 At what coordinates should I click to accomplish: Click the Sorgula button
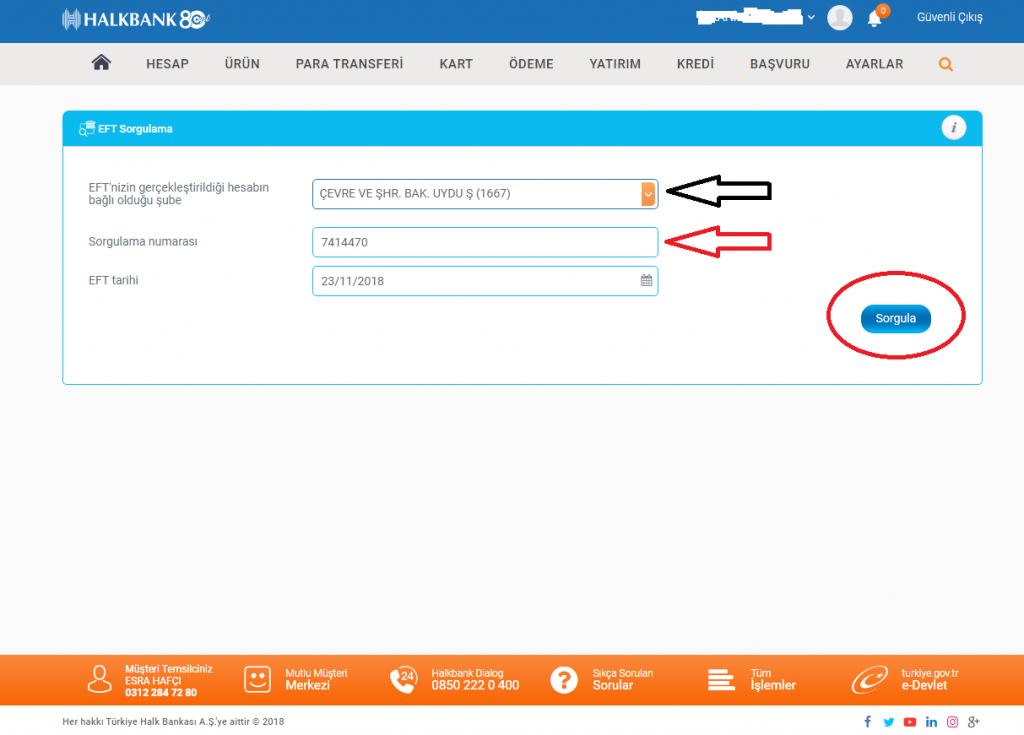[x=895, y=318]
